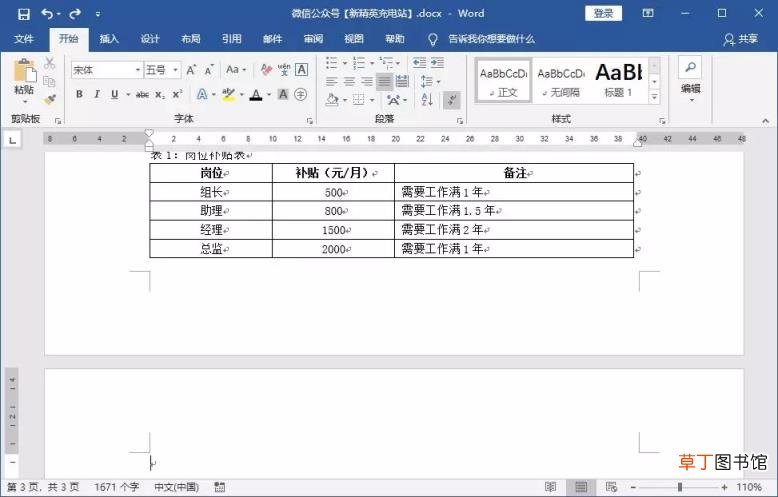Screen dimensions: 778x497
Task: Open the lightbulb Tell Me search
Action: (433, 39)
